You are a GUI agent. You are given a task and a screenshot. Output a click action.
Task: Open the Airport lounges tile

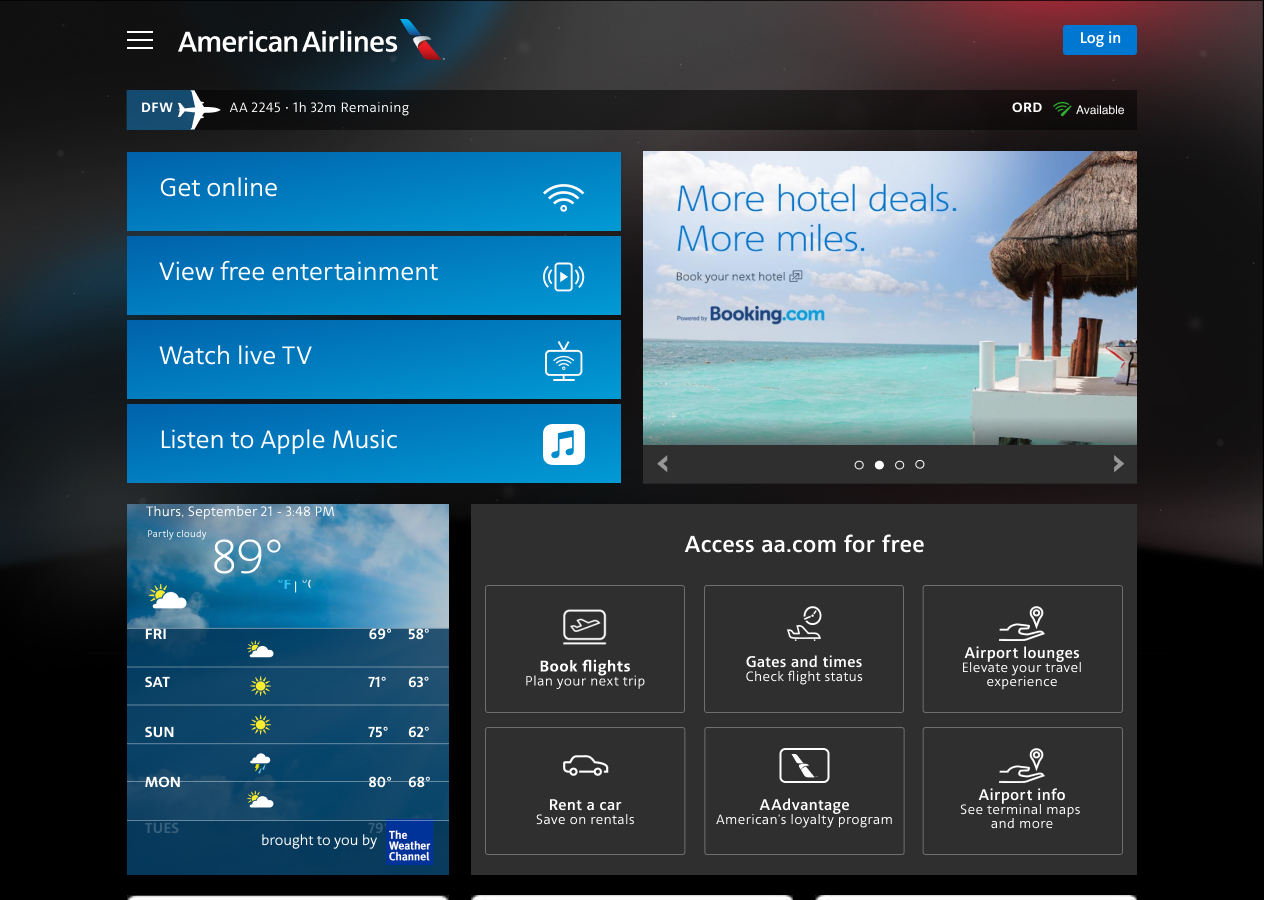[1022, 649]
